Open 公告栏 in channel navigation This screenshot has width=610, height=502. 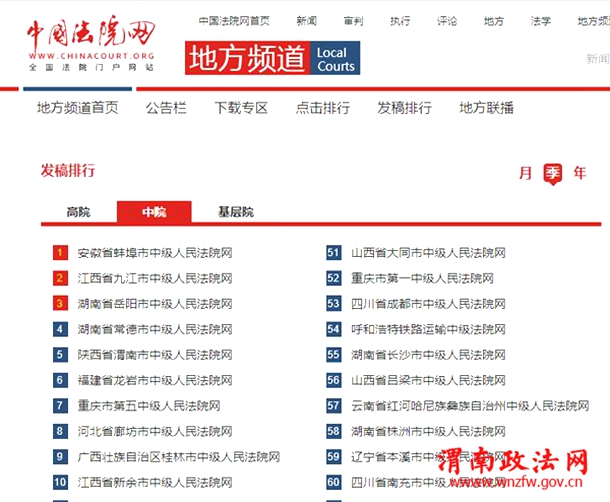pos(166,108)
